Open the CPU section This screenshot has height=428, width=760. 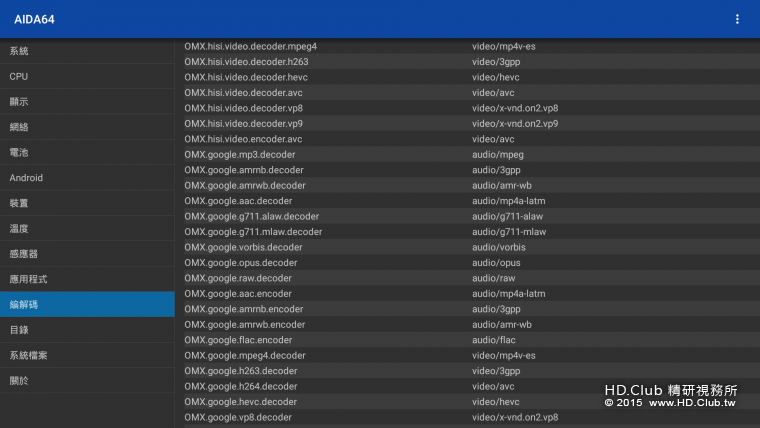coord(87,76)
